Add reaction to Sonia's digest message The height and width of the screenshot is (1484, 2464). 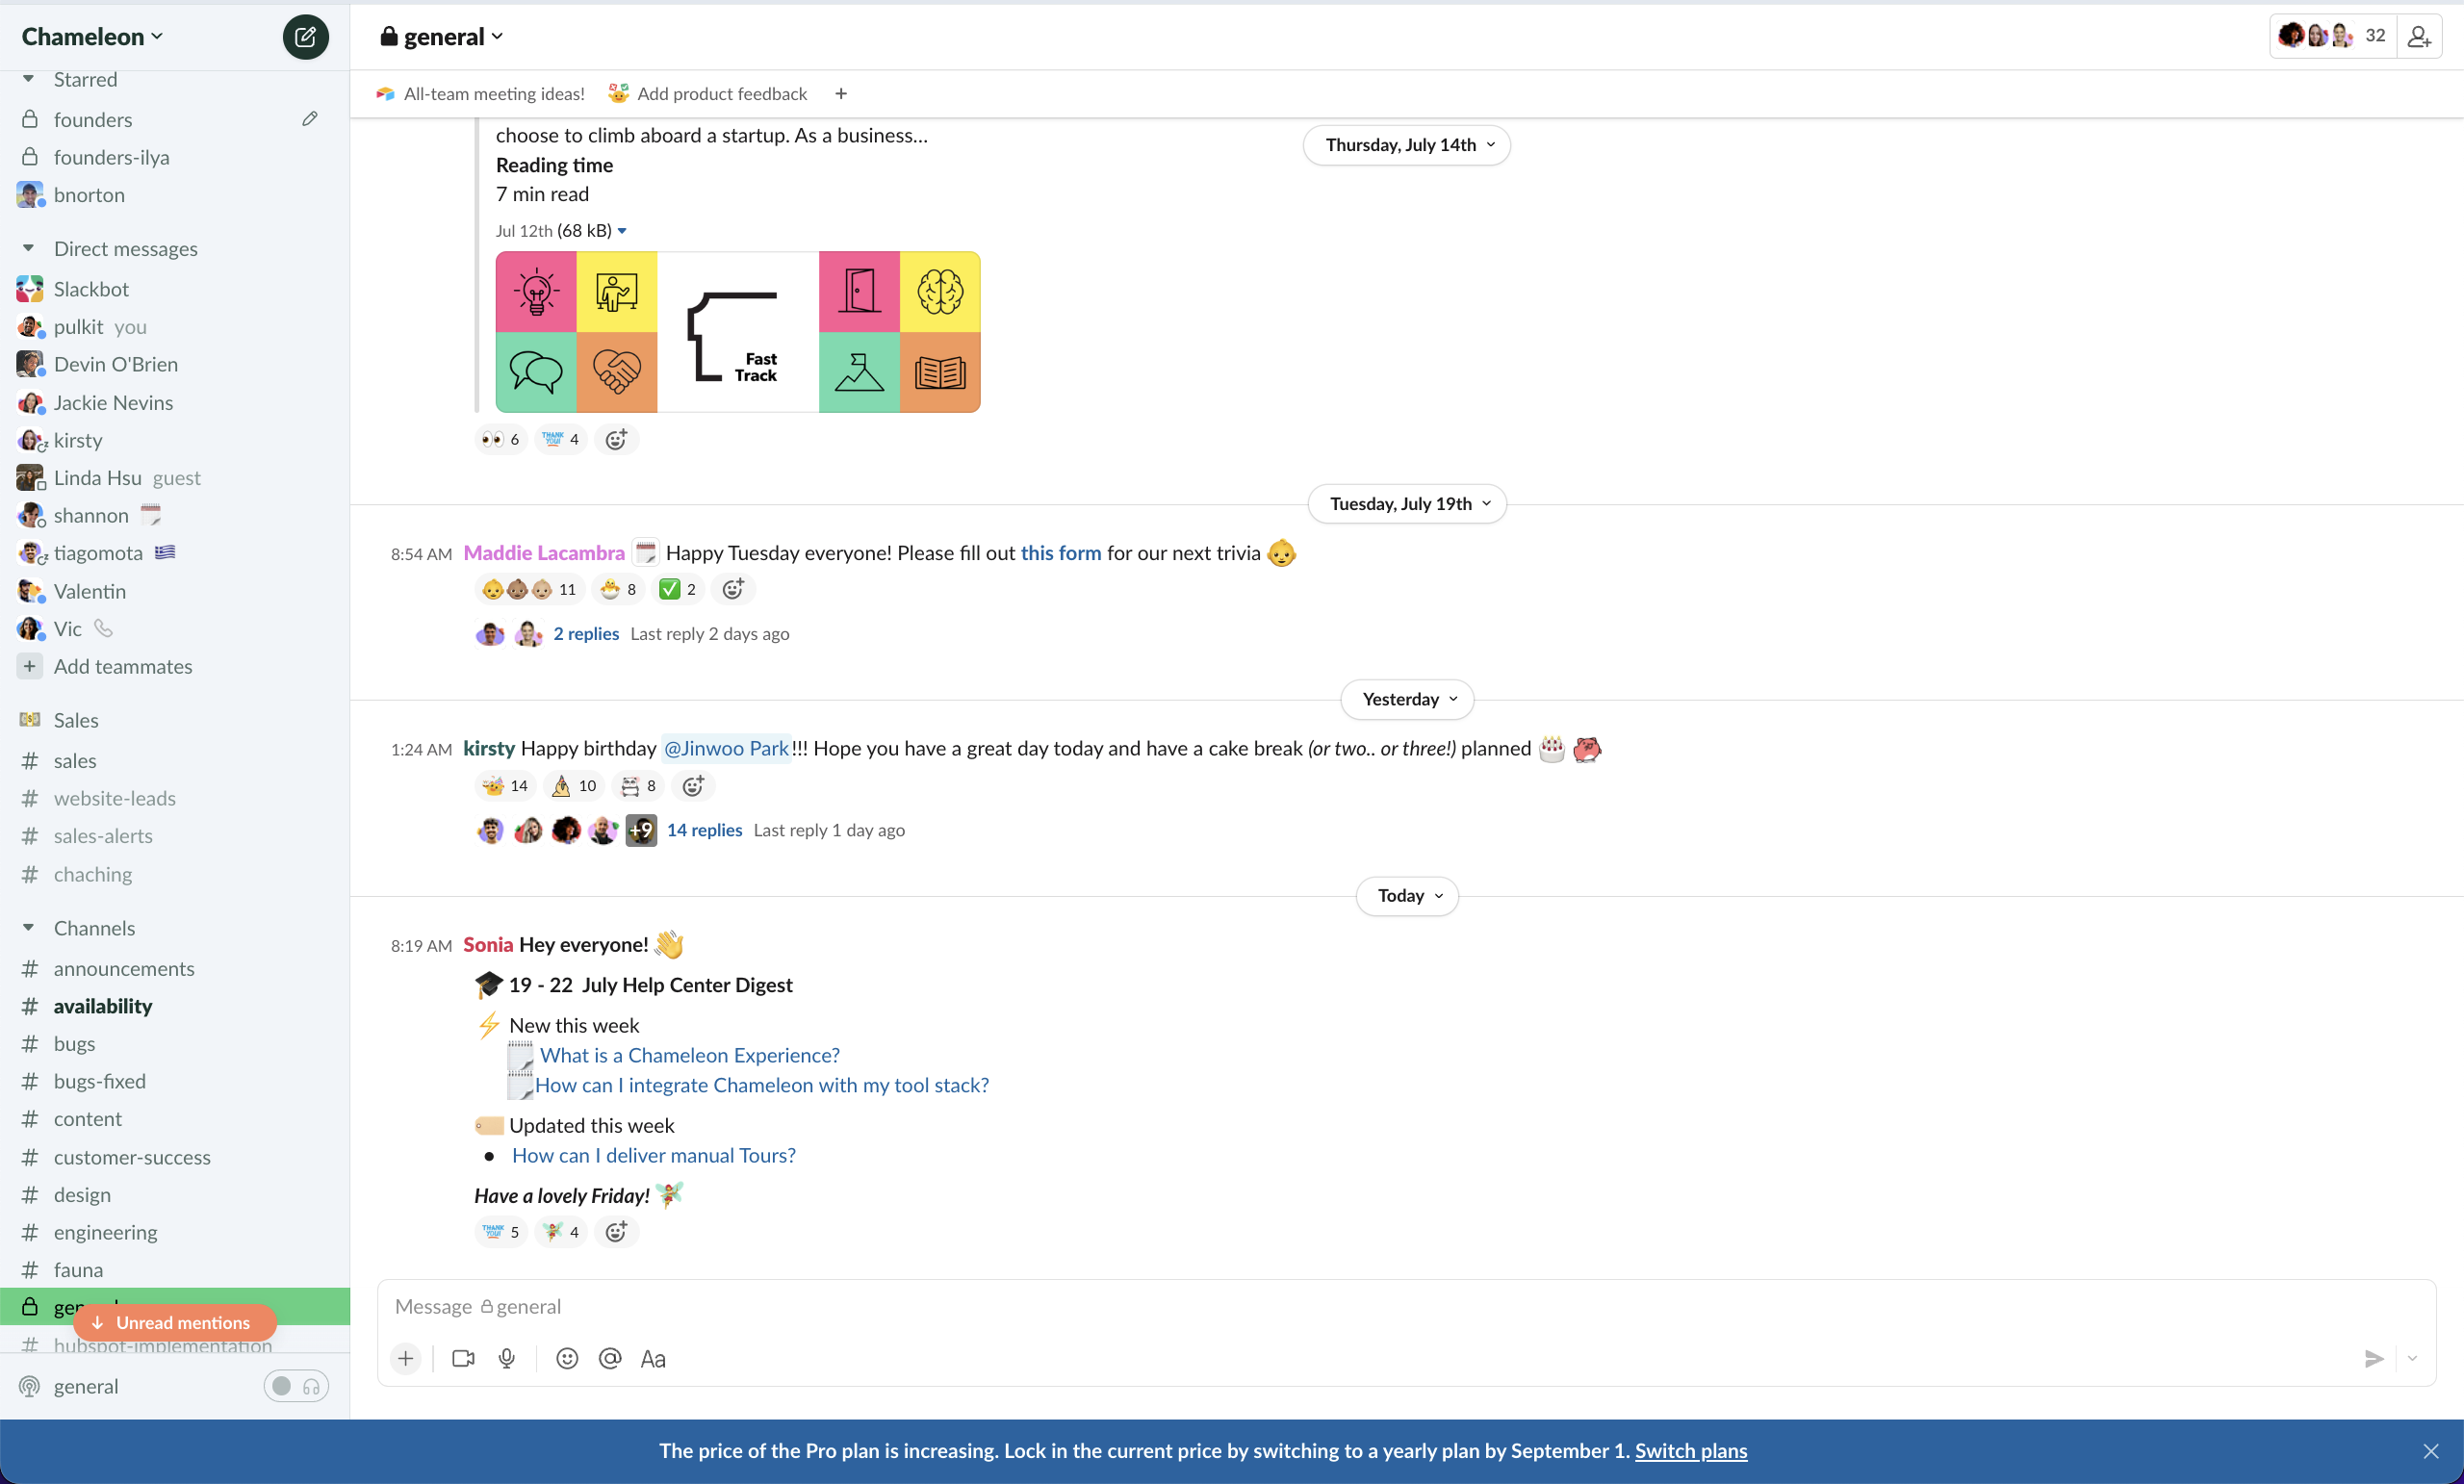616,1232
